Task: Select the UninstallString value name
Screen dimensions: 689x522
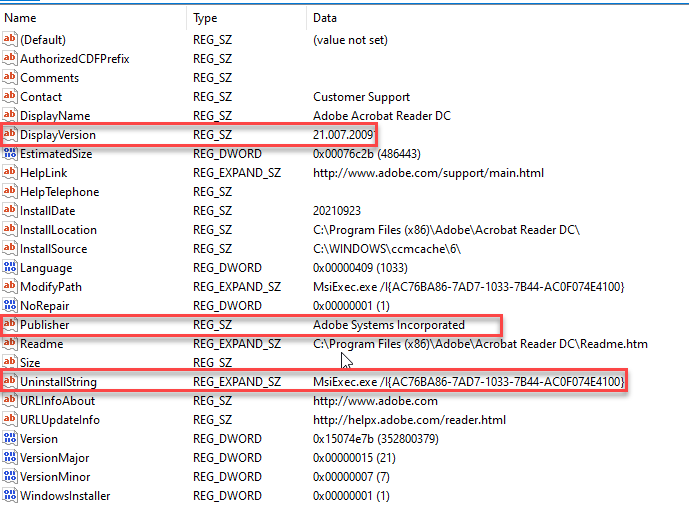Action: coord(58,382)
